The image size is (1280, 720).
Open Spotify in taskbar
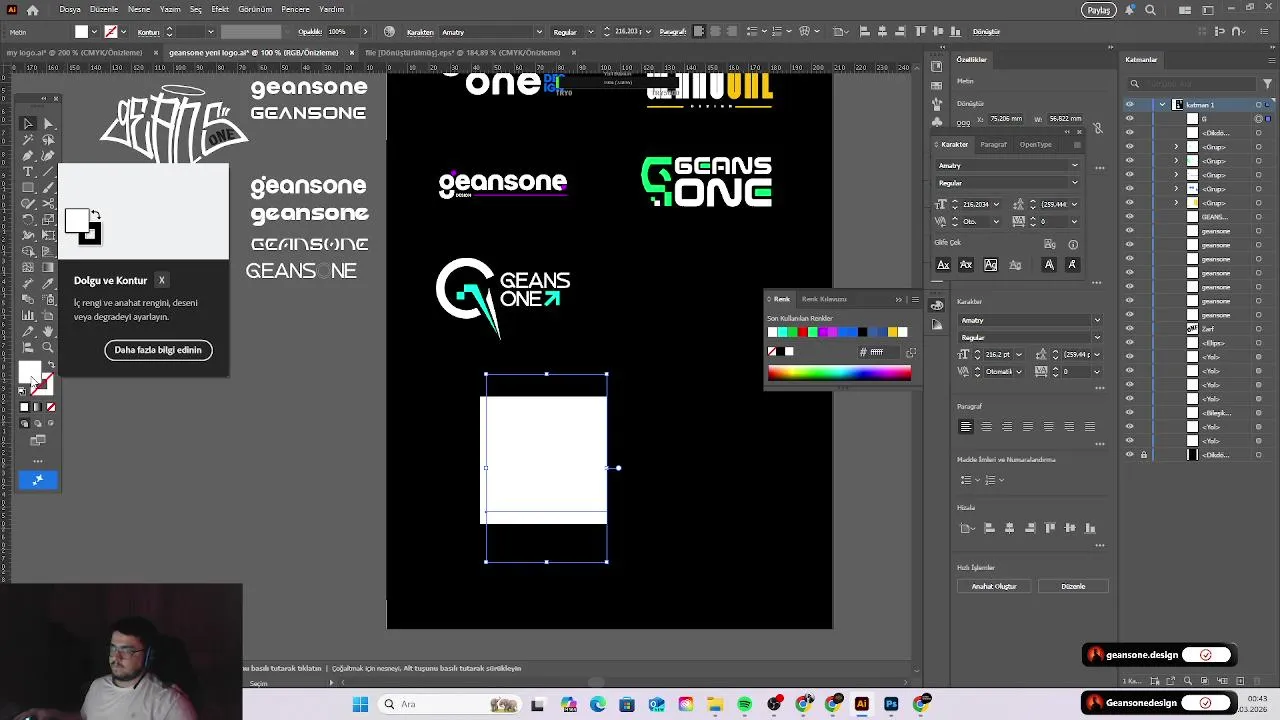tap(745, 705)
